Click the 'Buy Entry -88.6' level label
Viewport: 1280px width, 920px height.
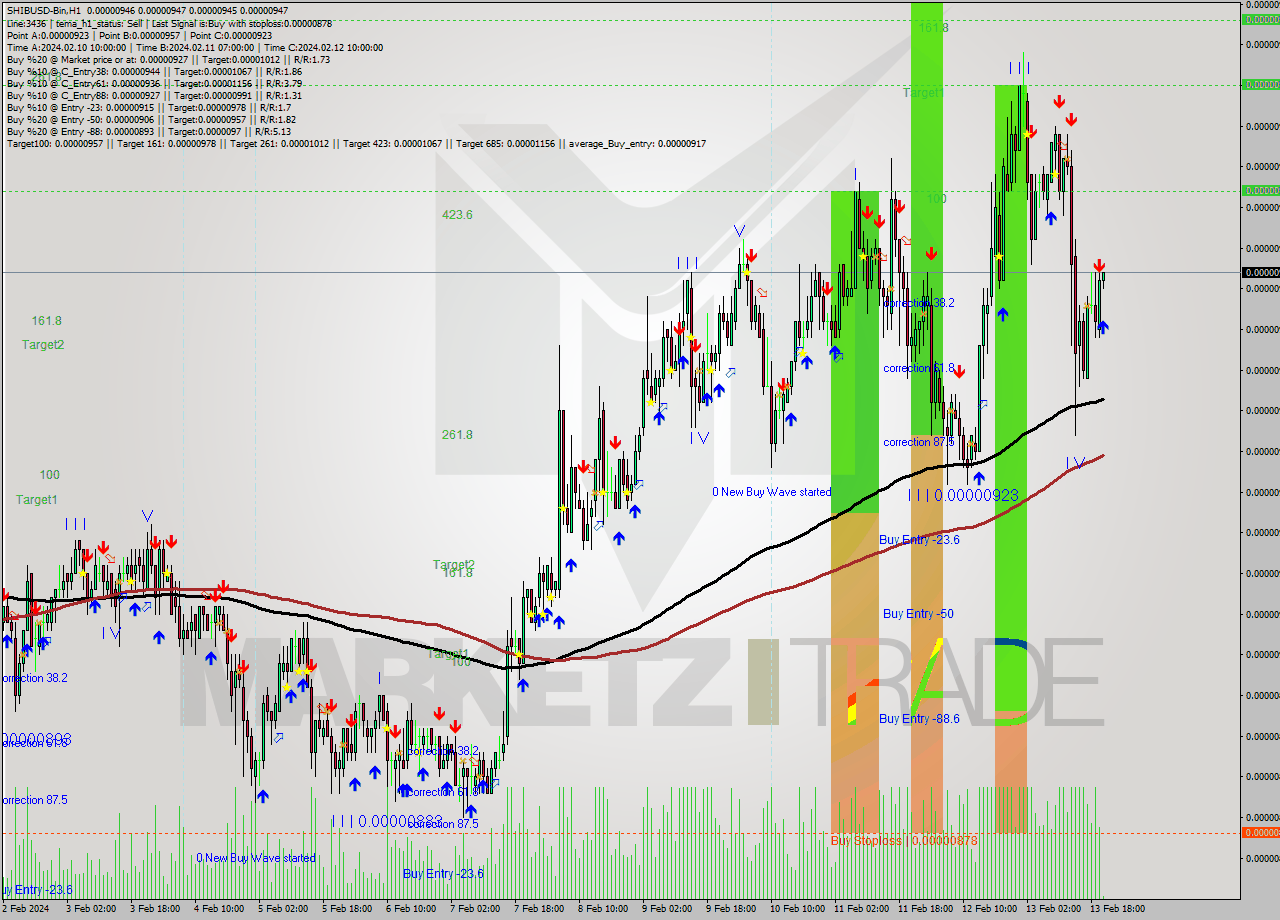click(x=921, y=718)
